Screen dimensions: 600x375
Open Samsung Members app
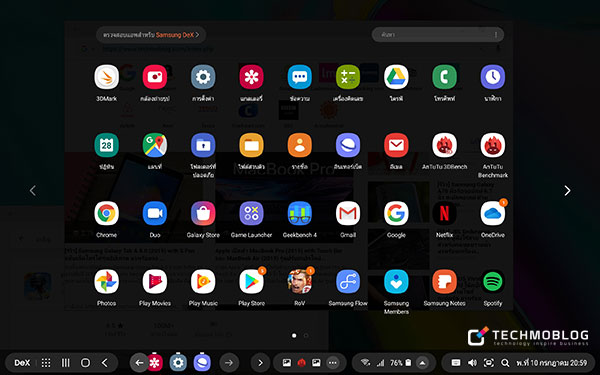(396, 281)
